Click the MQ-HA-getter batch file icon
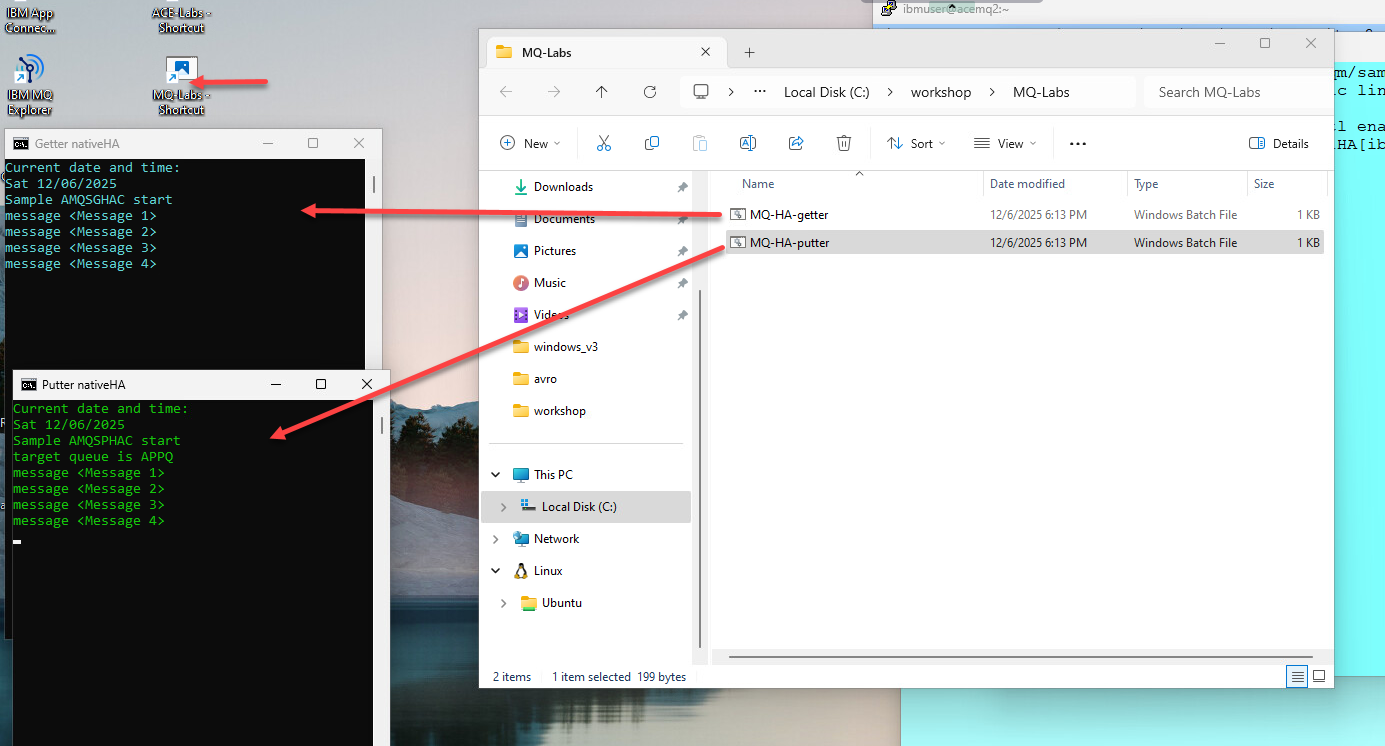Screen dimensions: 1385x746 (x=738, y=214)
